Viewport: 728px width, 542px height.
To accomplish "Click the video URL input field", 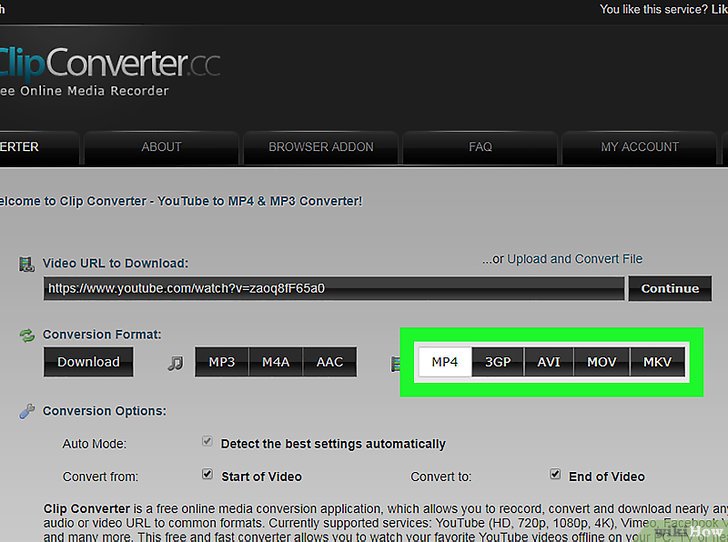I will (x=333, y=288).
